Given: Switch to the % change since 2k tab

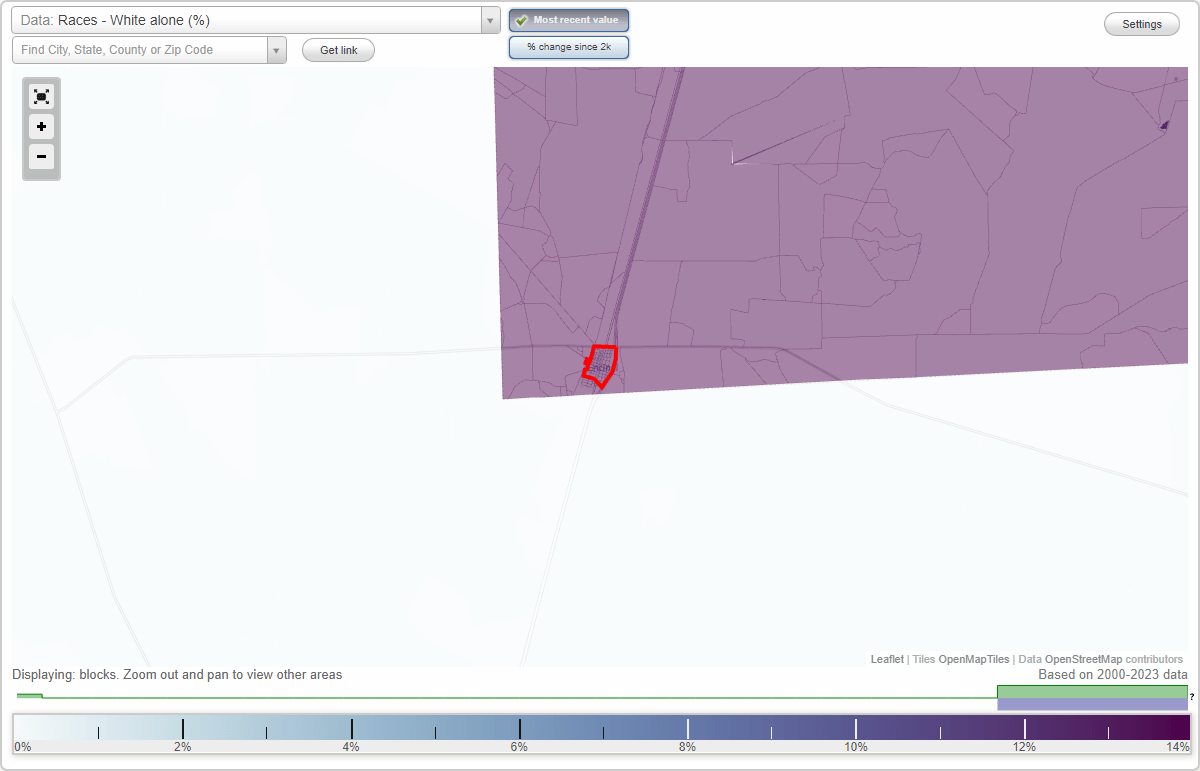Looking at the screenshot, I should point(568,47).
